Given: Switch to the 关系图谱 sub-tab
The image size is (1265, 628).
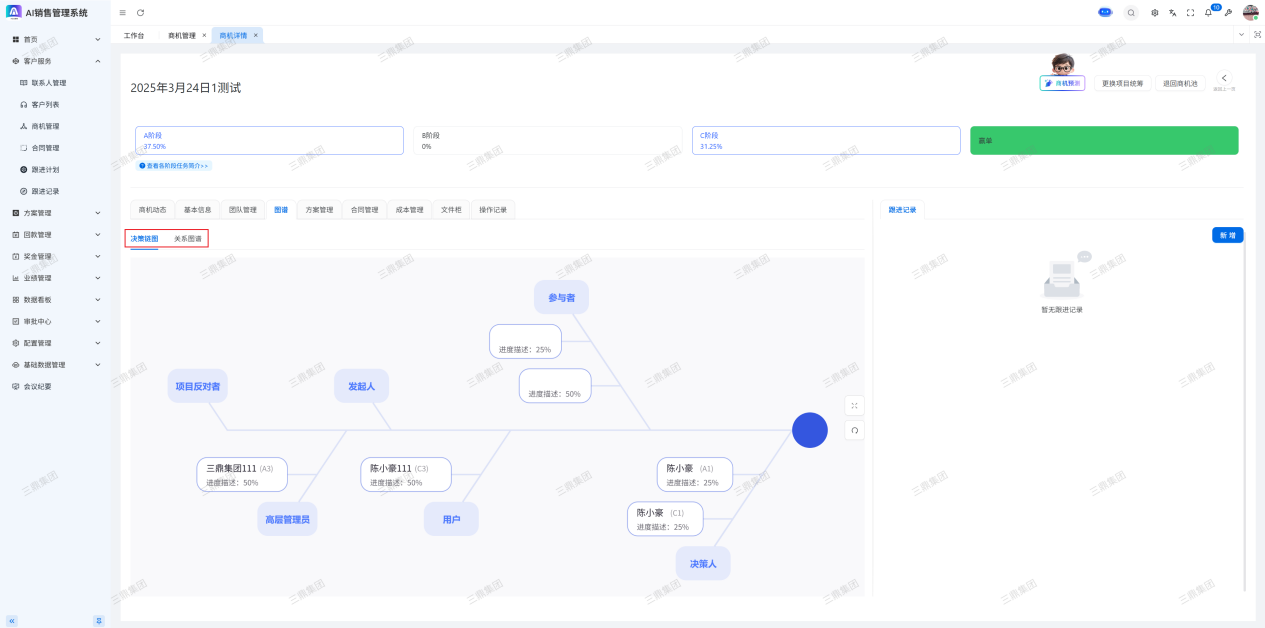Looking at the screenshot, I should (x=187, y=239).
